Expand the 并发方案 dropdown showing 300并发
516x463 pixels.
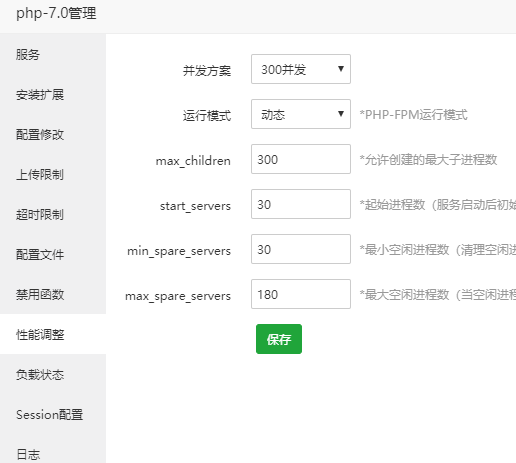(x=301, y=69)
